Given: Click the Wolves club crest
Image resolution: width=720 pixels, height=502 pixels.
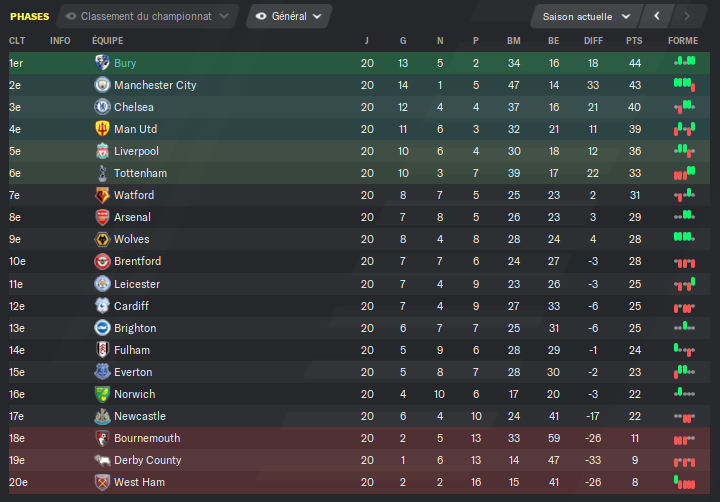Looking at the screenshot, I should (102, 239).
